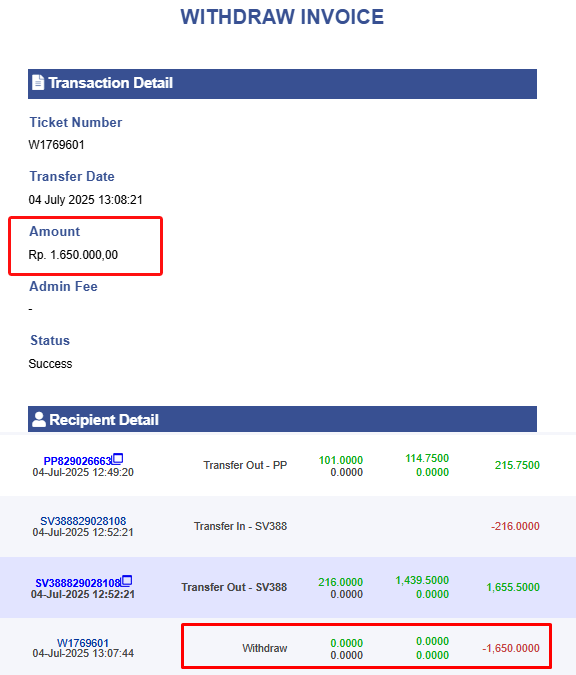
Task: Click the Transfer Out - SV388 description
Action: click(234, 587)
